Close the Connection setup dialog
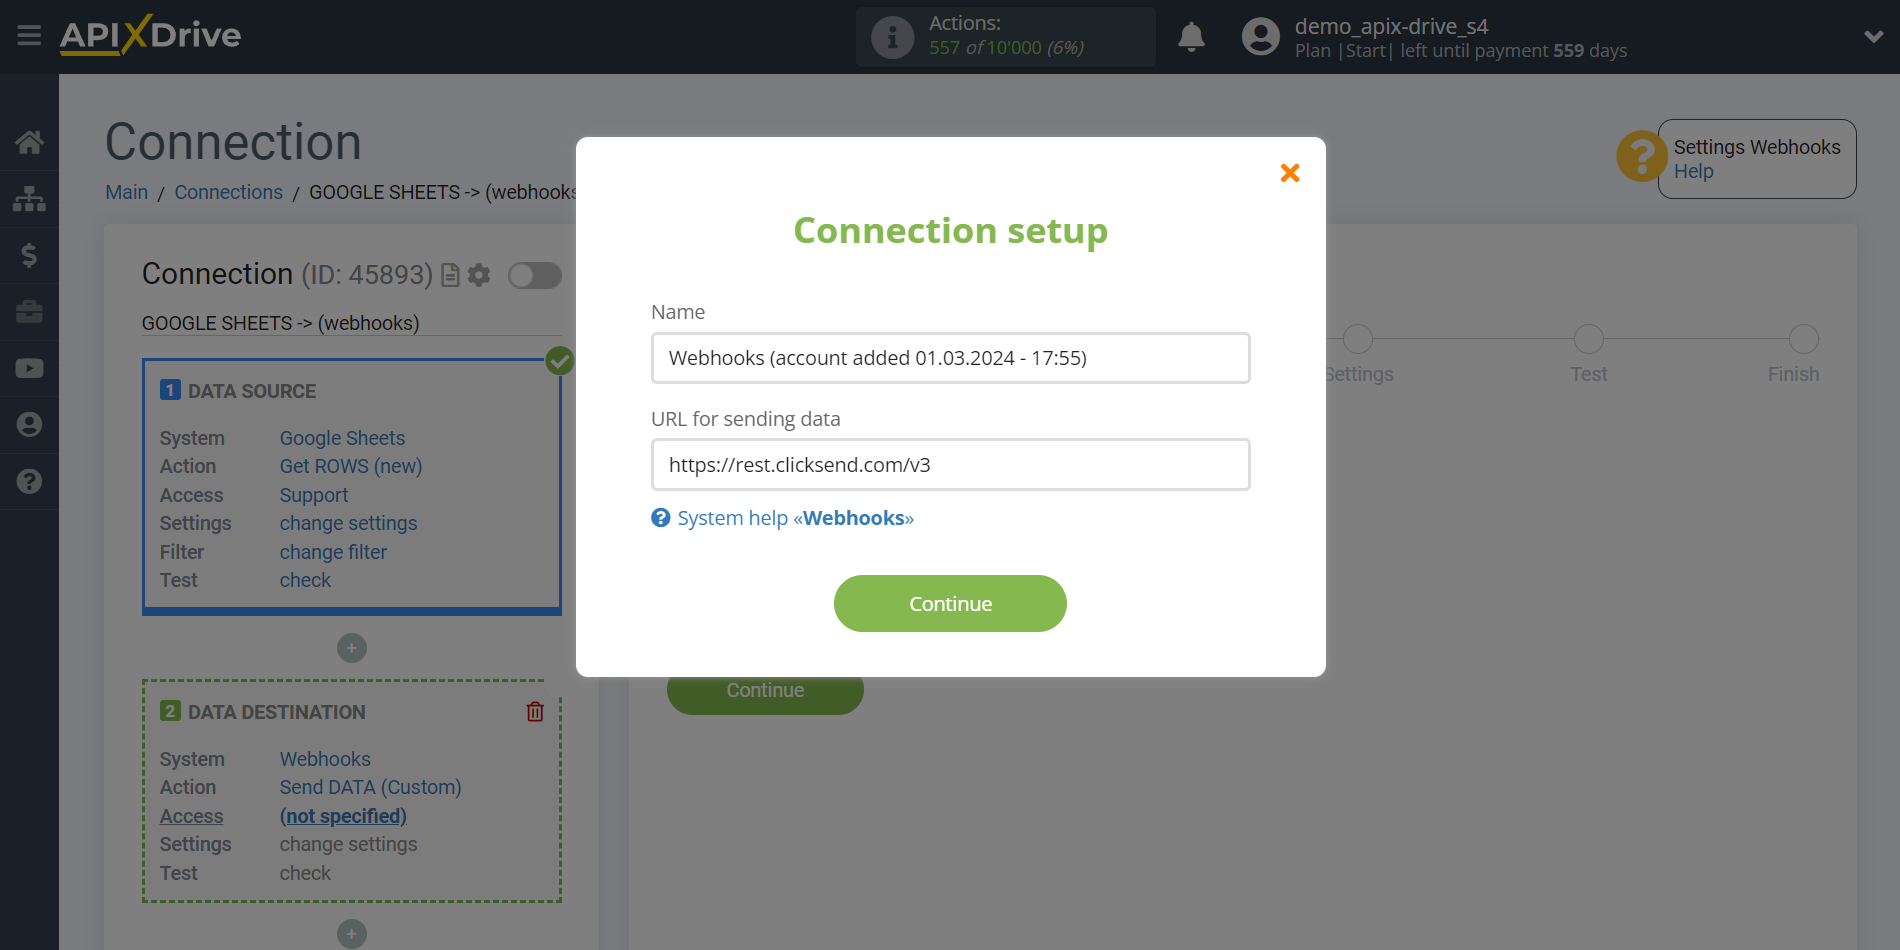The image size is (1900, 950). pyautogui.click(x=1289, y=172)
